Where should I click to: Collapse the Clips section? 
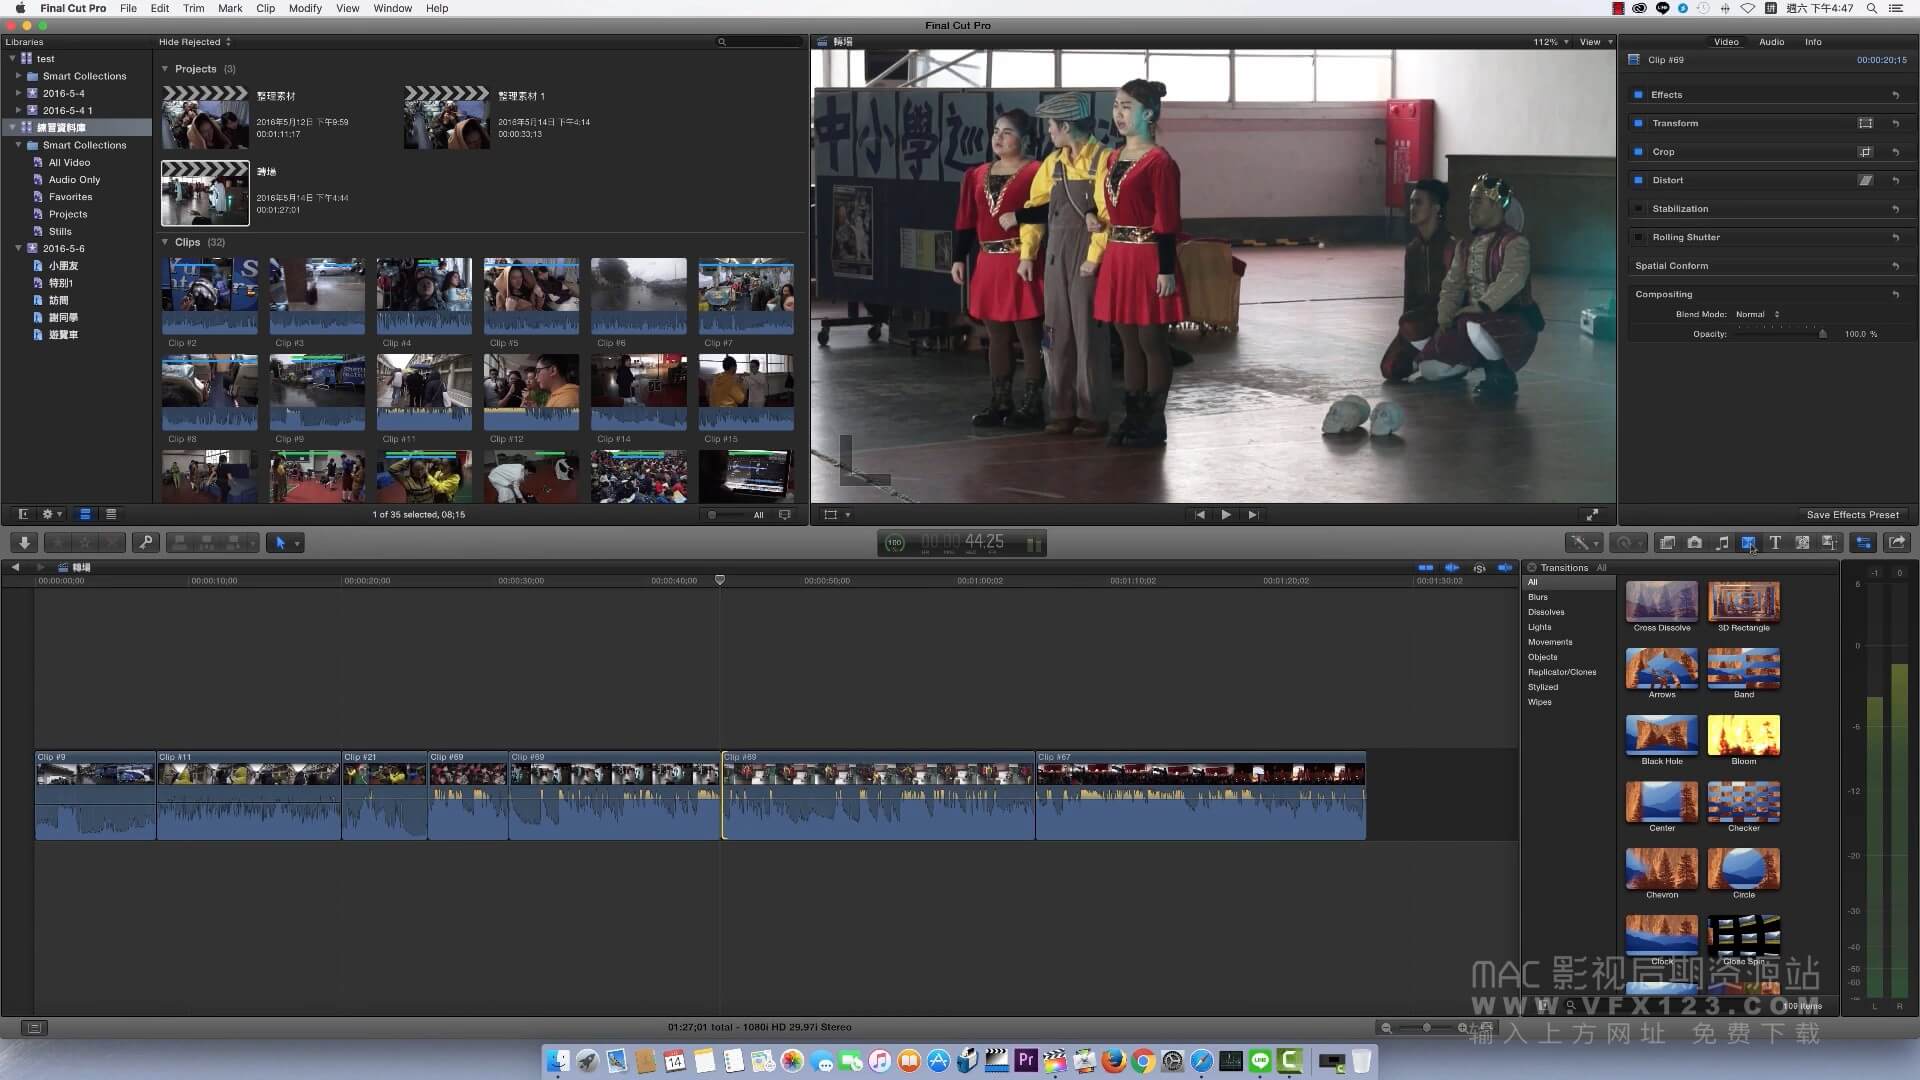(165, 242)
